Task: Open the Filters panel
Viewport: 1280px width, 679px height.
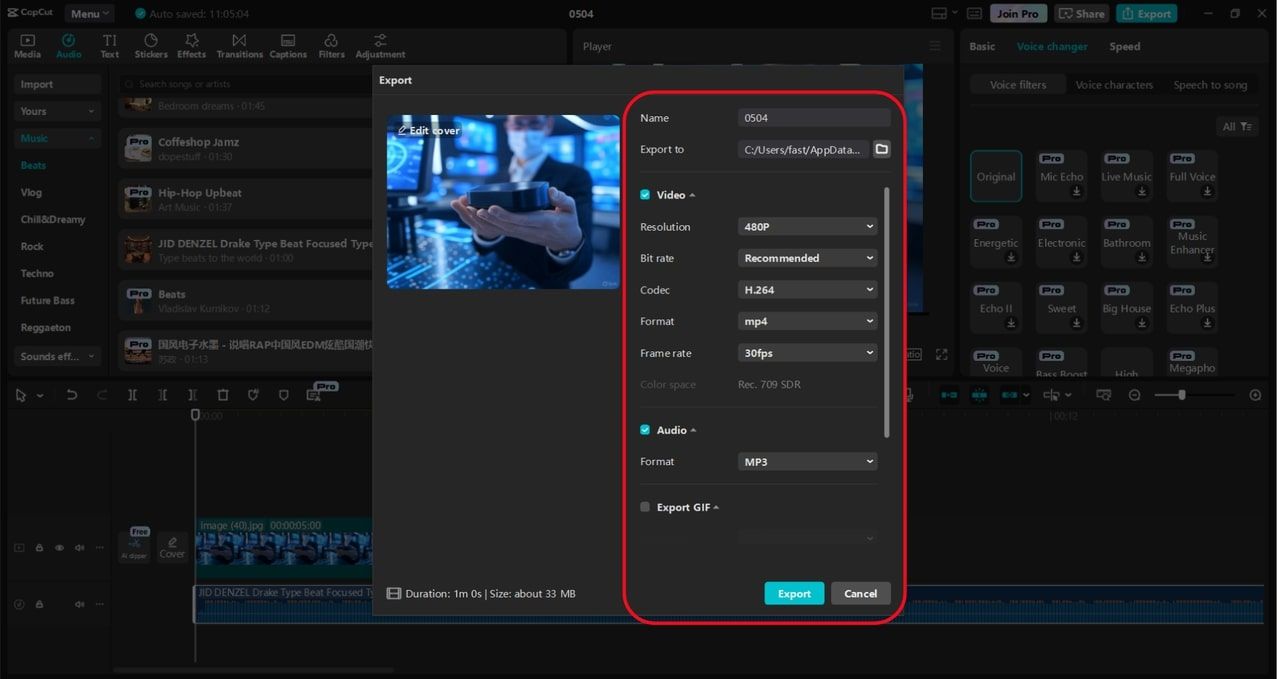Action: tap(331, 46)
